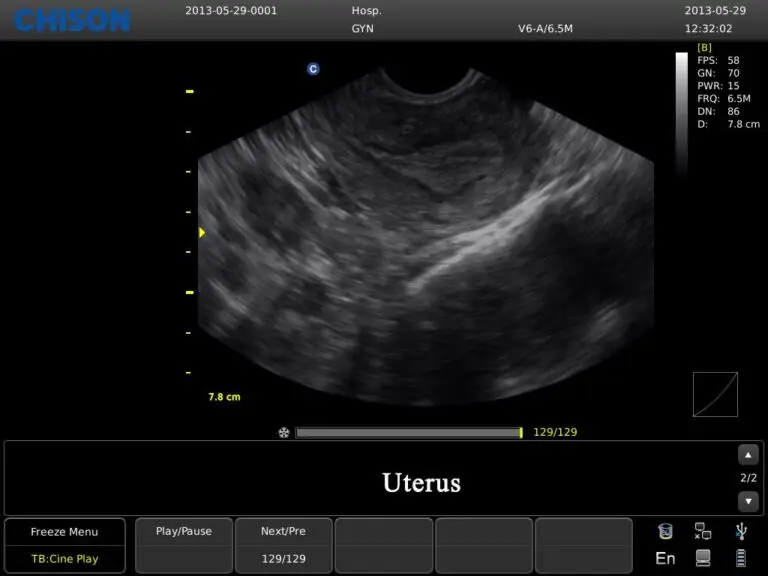Click the grayscale brightness bar
The height and width of the screenshot is (576, 768).
click(x=682, y=110)
